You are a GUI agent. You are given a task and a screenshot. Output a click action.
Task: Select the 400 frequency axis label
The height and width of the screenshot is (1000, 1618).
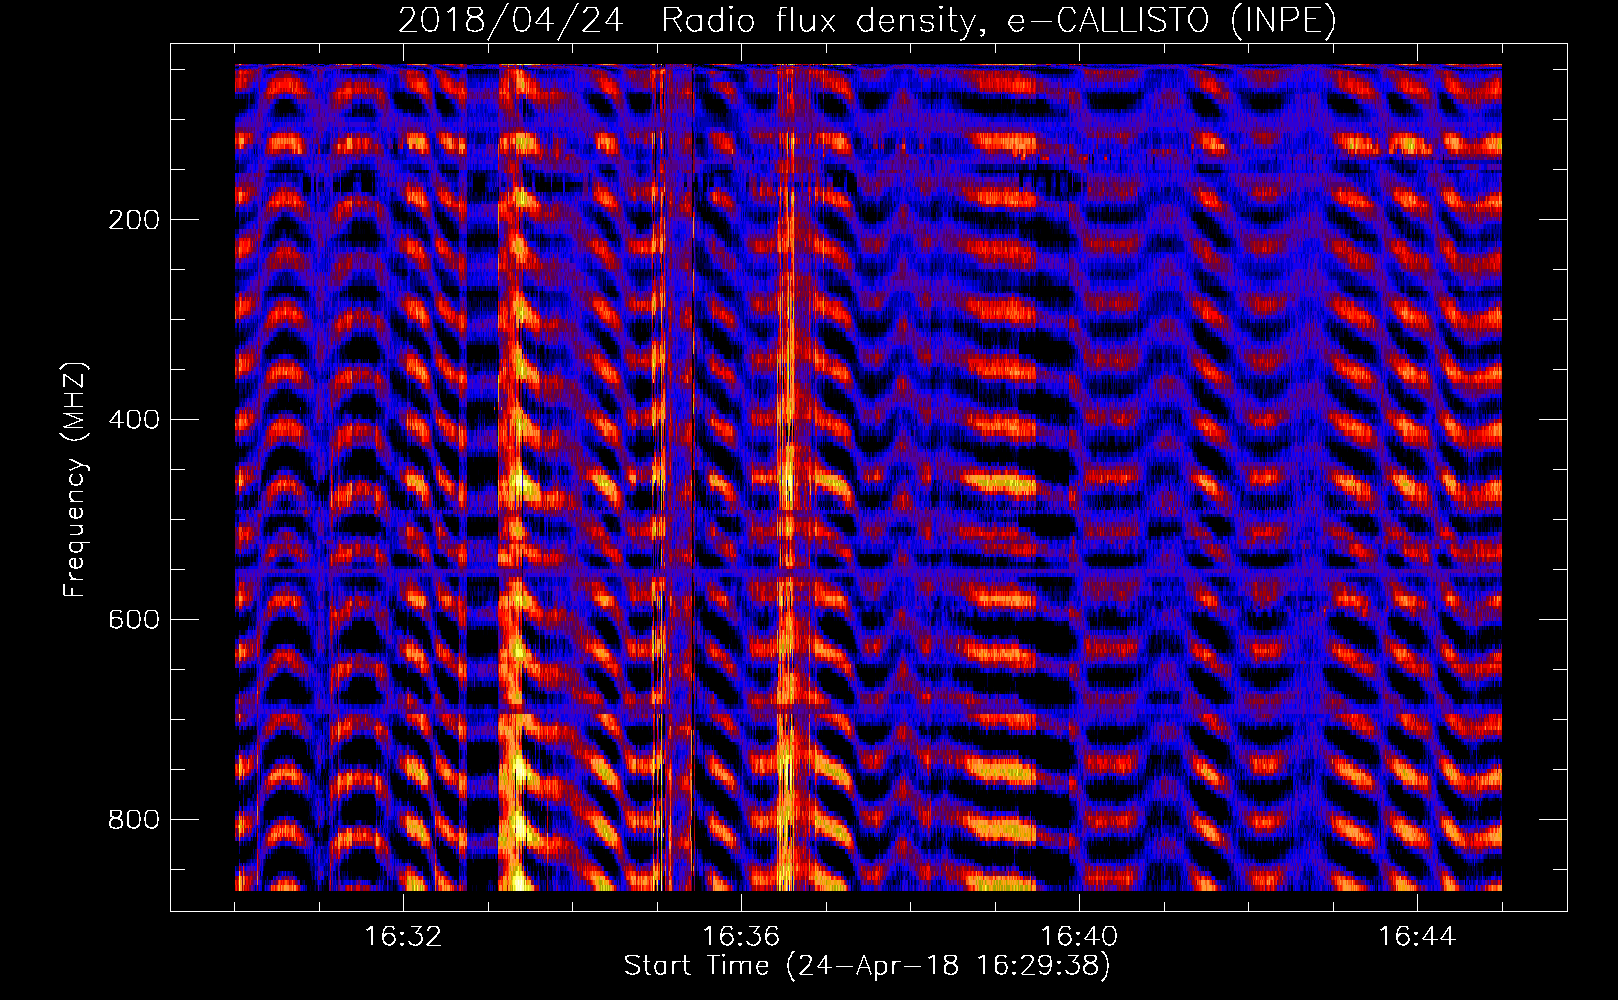tap(133, 420)
